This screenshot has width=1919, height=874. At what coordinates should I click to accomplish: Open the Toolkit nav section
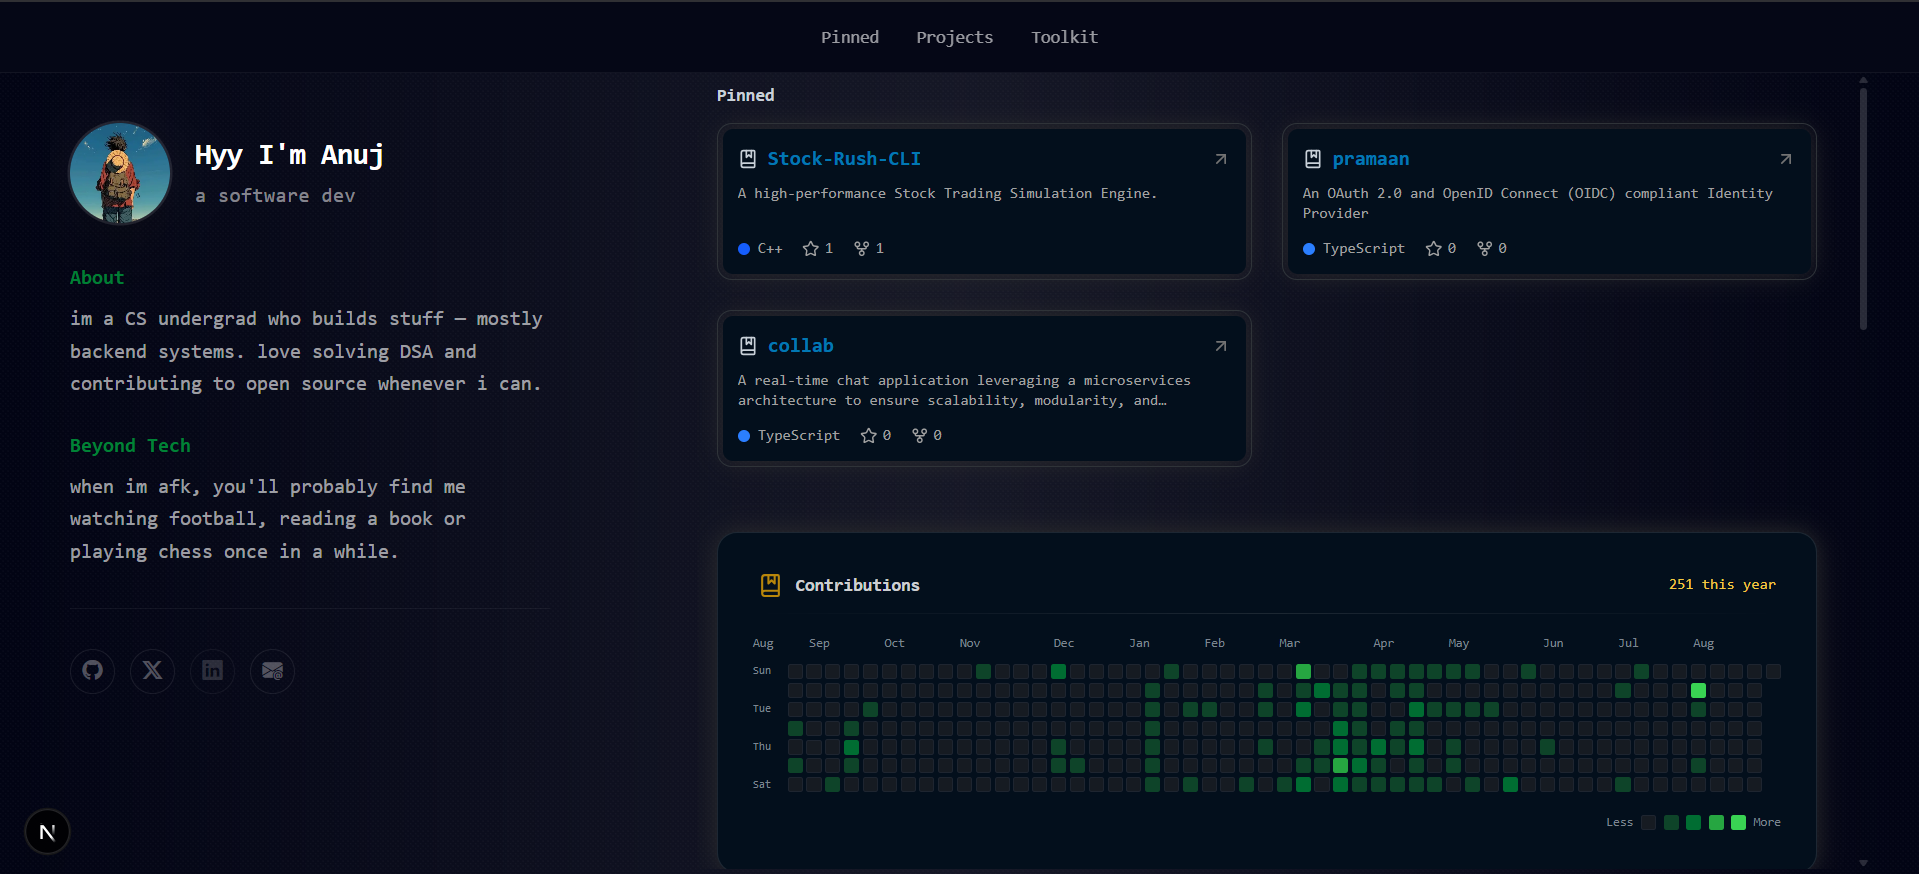pos(1065,37)
